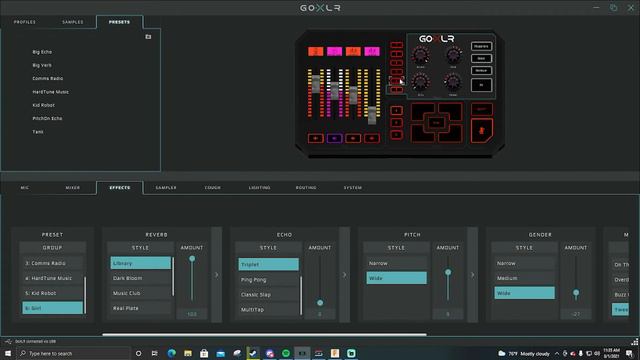Click the bottom red effects preset button
This screenshot has width=640, height=360.
[396, 90]
